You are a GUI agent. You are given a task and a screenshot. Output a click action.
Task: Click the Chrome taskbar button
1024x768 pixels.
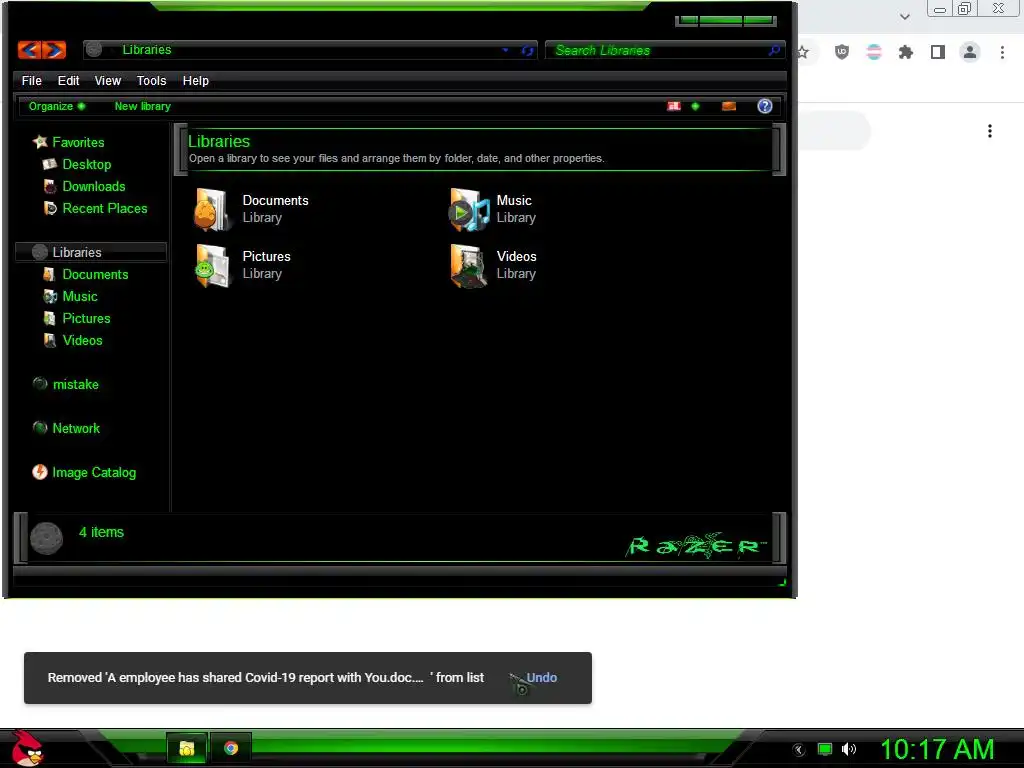click(231, 748)
